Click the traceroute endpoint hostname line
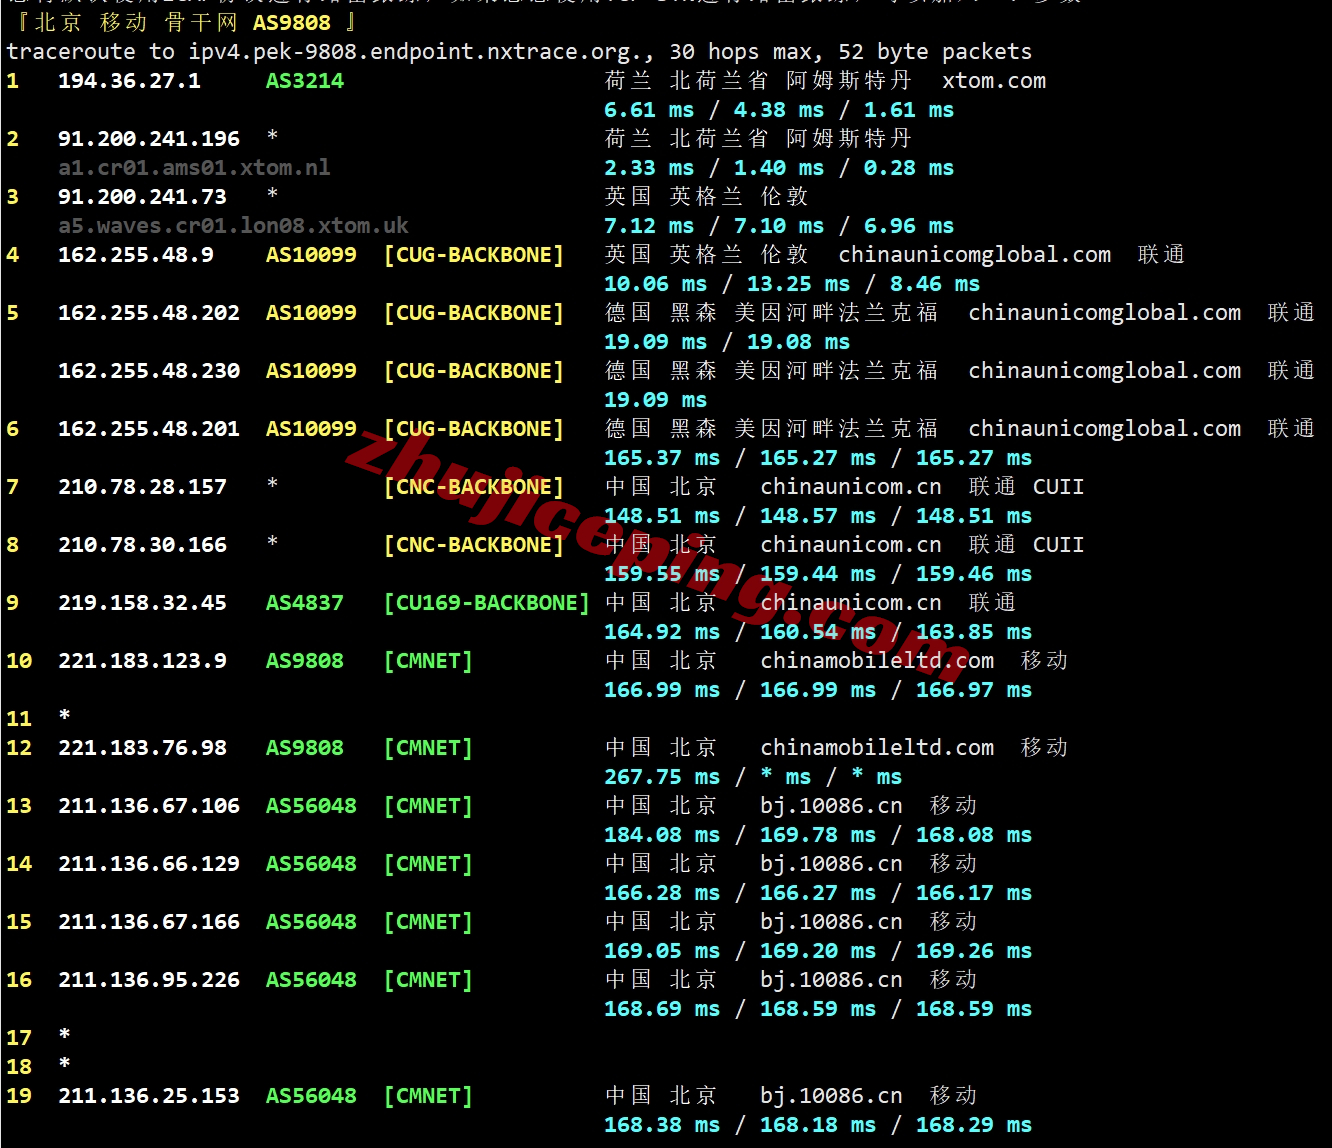1332x1148 pixels. [x=519, y=51]
